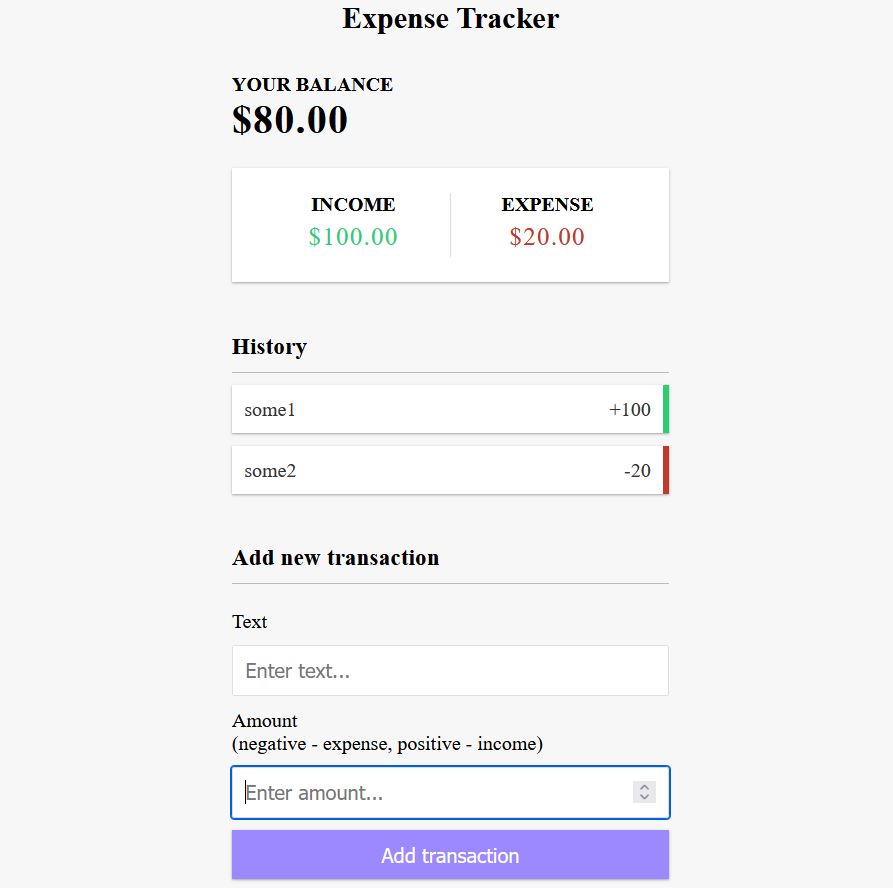The width and height of the screenshot is (893, 888).
Task: Focus the Enter text input field
Action: (450, 670)
